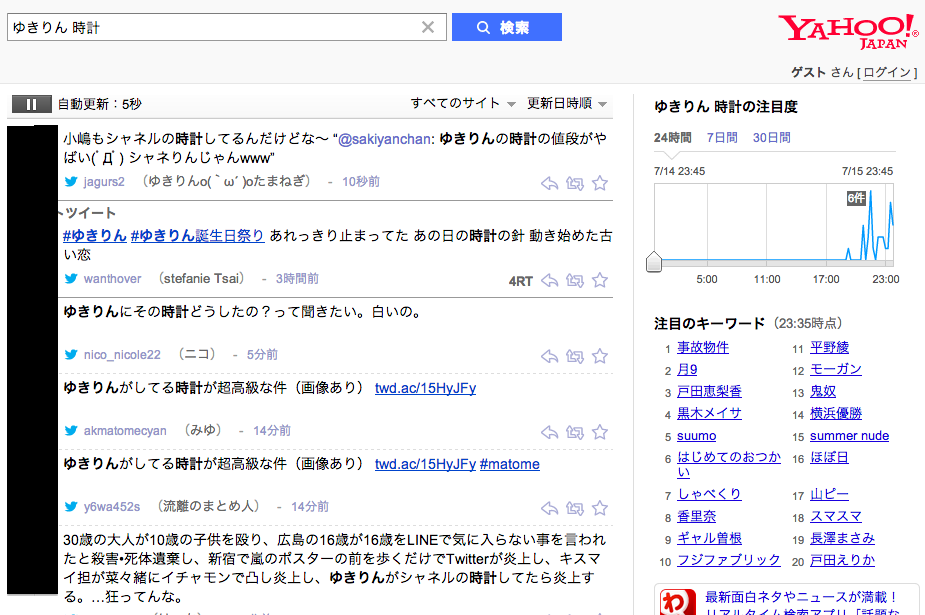925x615 pixels.
Task: Star the wanthover tweet
Action: (x=600, y=281)
